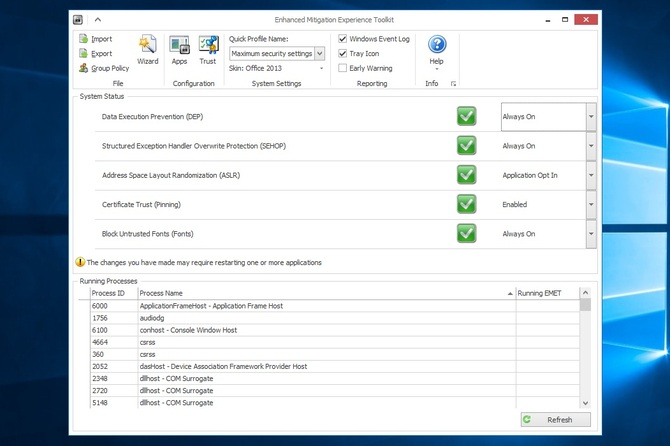Screen dimensions: 670x446
Task: Click Certificate Trust (Pinning) label
Action: (x=141, y=205)
